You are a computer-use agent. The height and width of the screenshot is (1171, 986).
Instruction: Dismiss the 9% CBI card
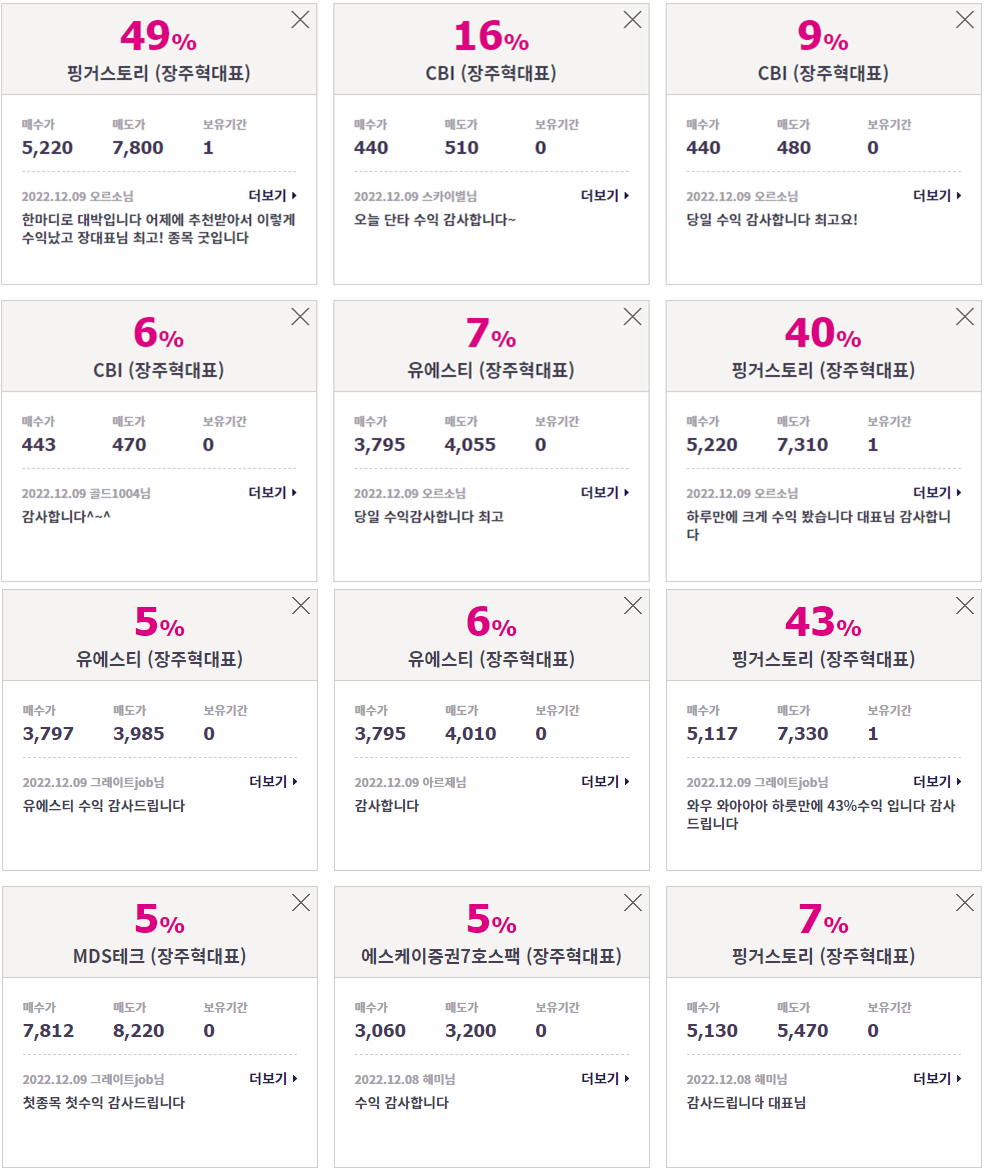pyautogui.click(x=965, y=19)
